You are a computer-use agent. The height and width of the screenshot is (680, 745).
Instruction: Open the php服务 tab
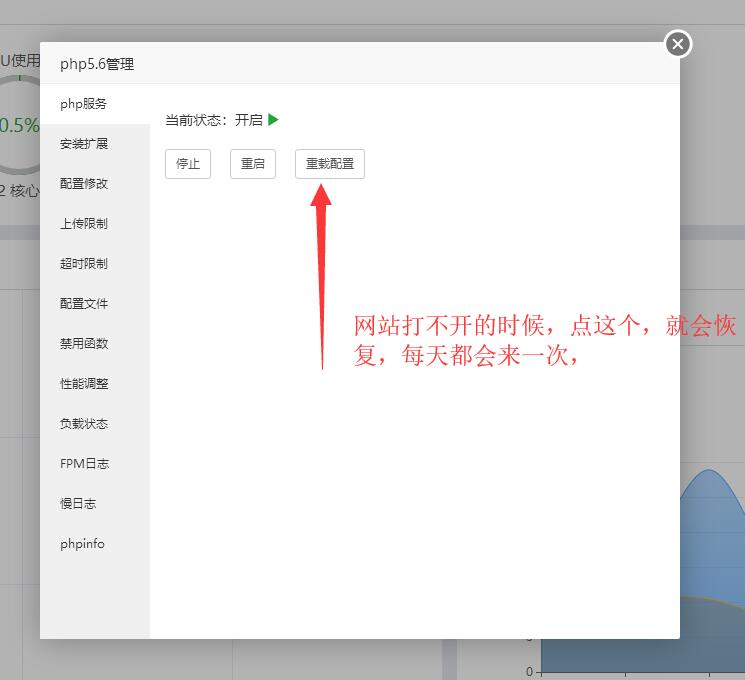pos(95,104)
